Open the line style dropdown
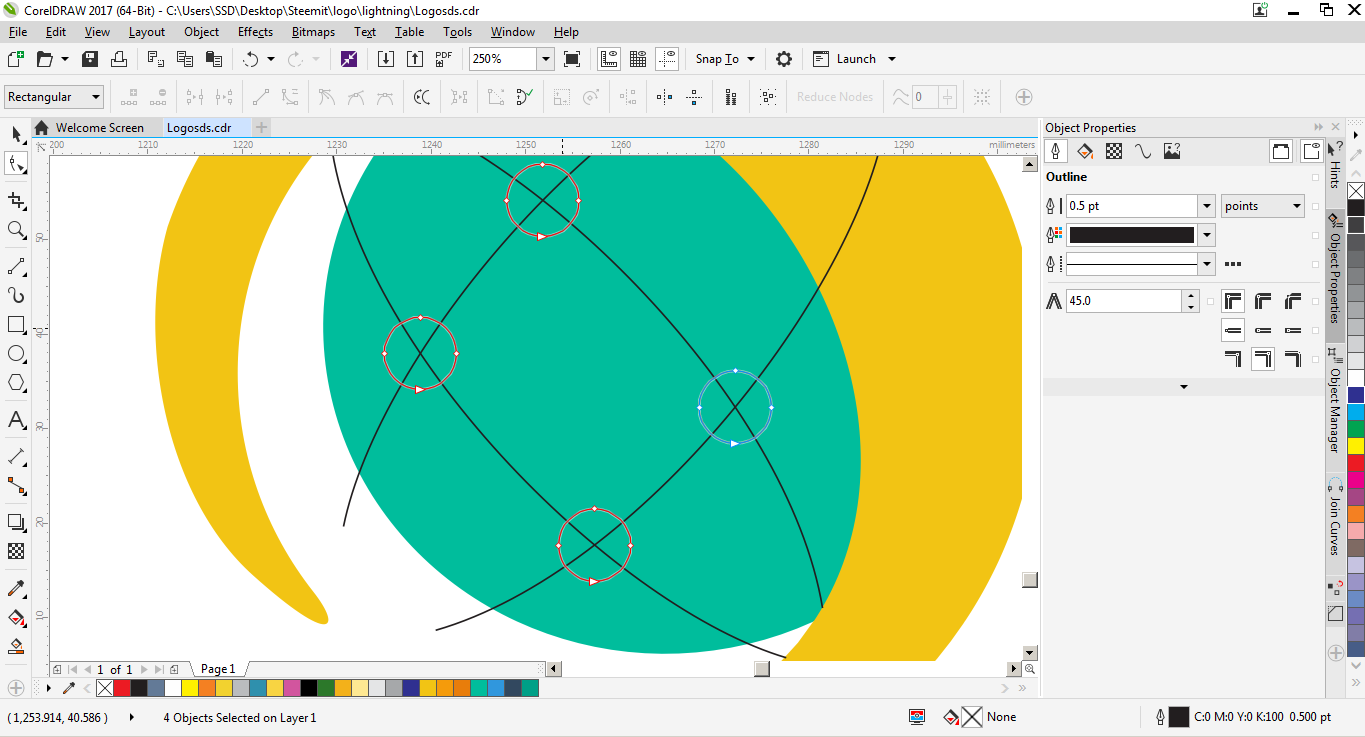This screenshot has height=737, width=1365. [x=1207, y=264]
